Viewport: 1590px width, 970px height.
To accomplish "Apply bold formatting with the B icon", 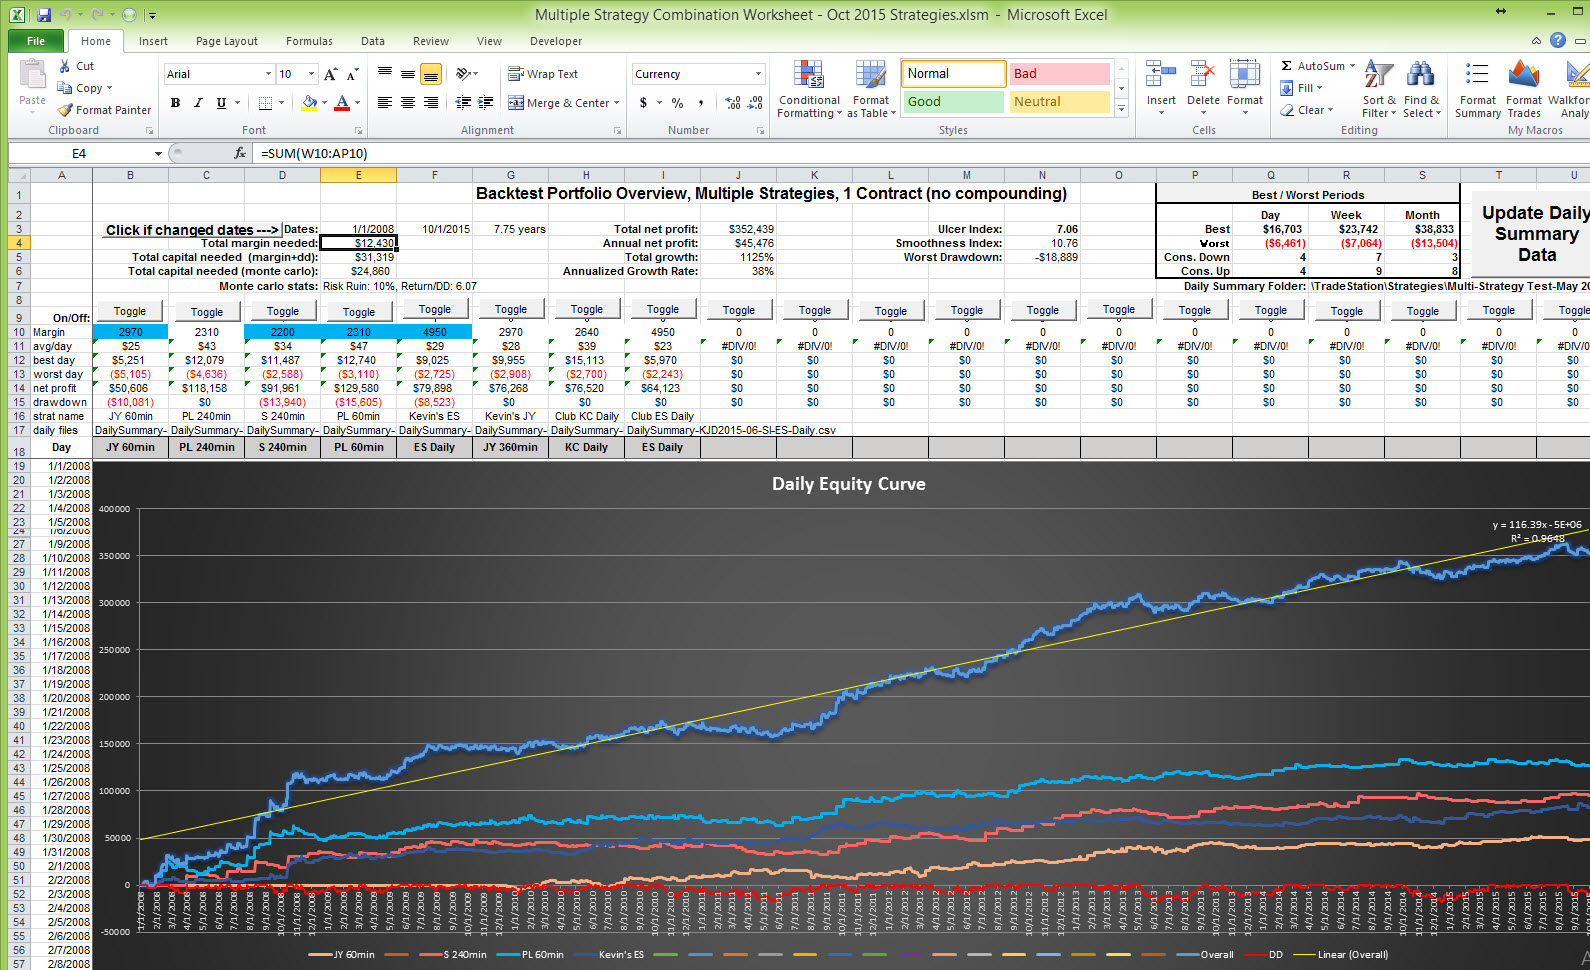I will [175, 102].
